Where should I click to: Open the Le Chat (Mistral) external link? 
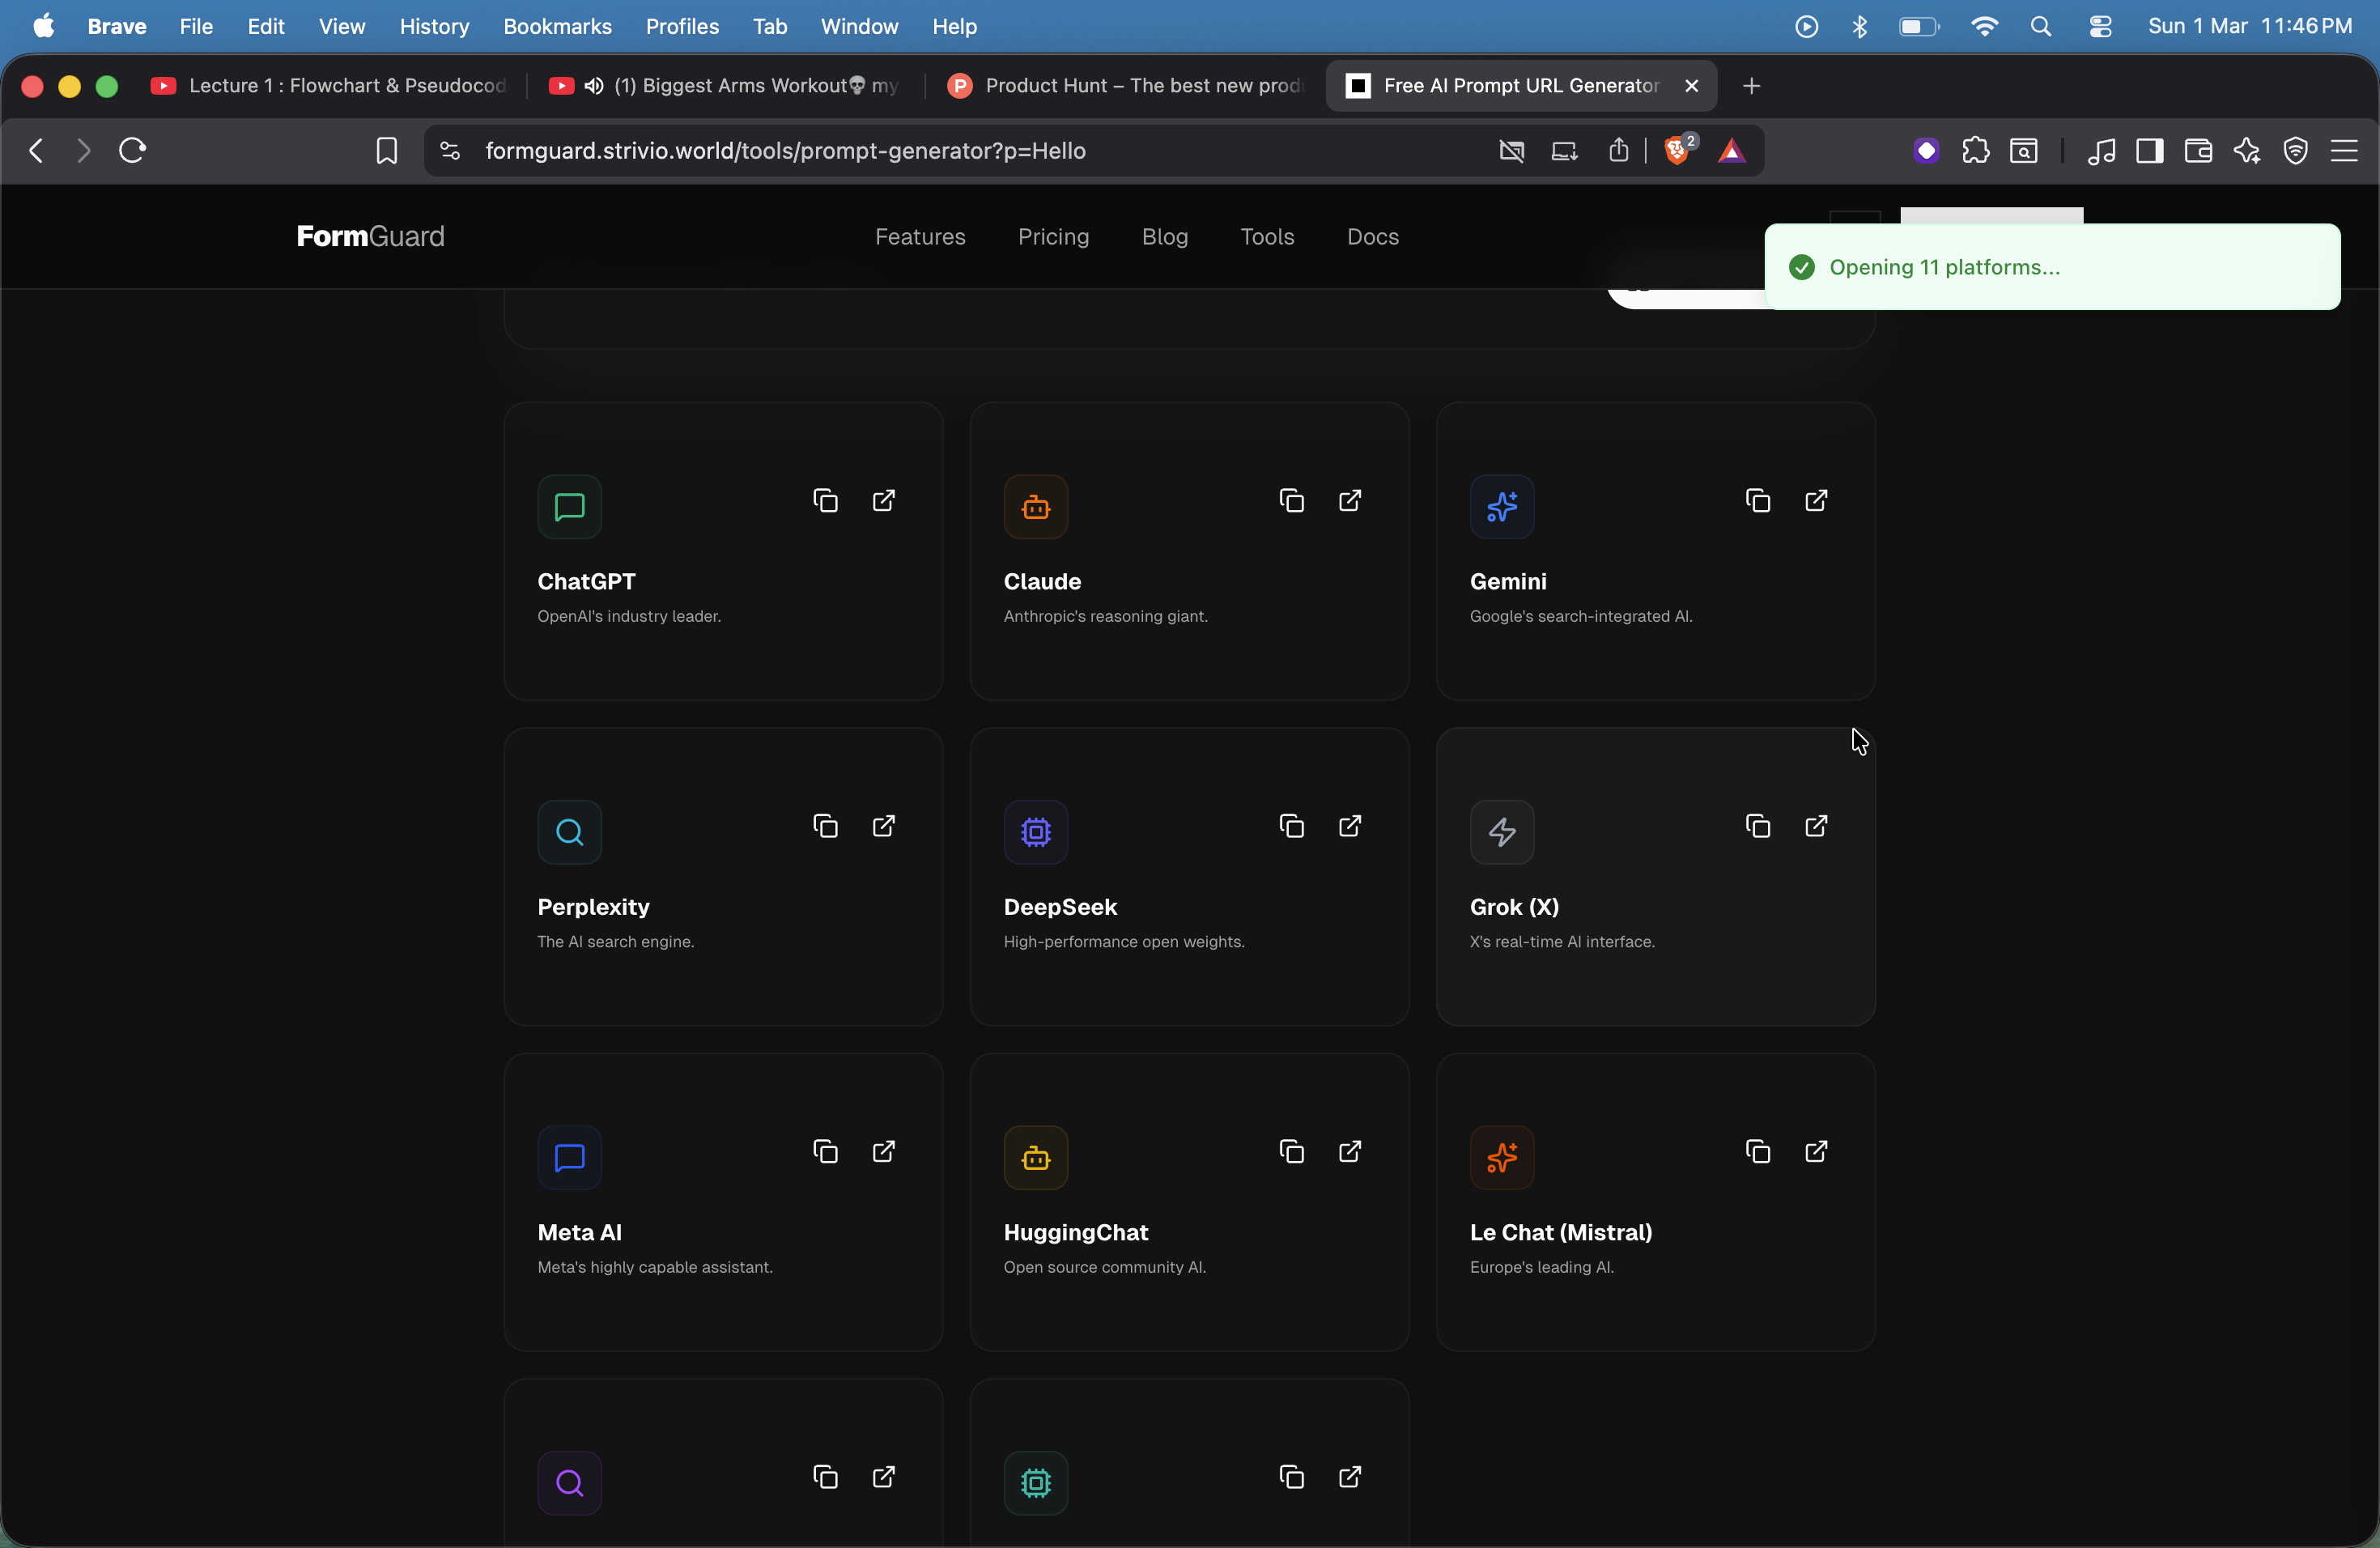(1816, 1152)
